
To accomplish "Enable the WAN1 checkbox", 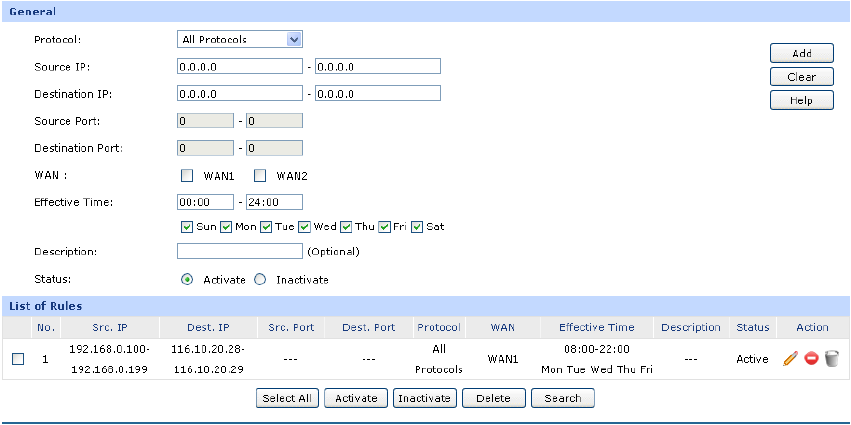I will [186, 176].
